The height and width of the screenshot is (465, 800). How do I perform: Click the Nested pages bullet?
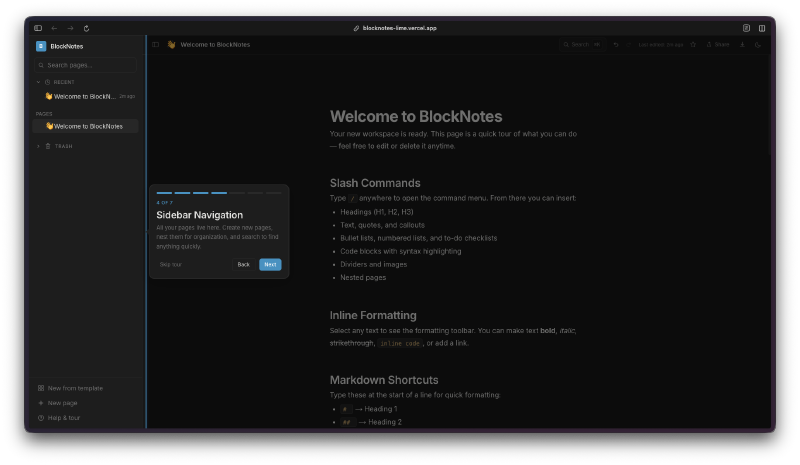click(x=363, y=278)
